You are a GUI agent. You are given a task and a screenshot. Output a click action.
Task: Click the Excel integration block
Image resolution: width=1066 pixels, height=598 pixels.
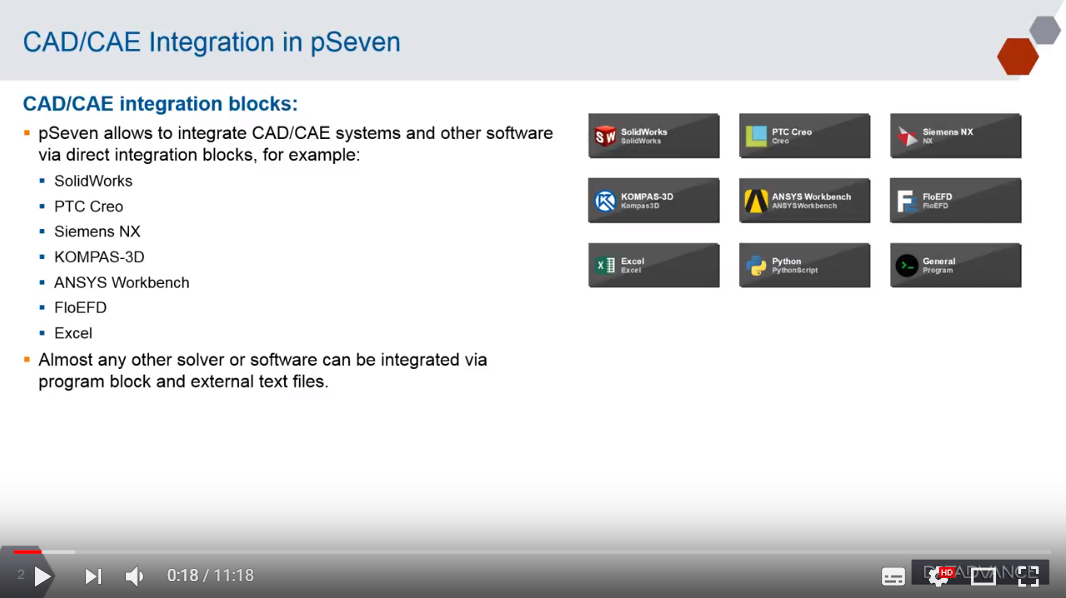(x=653, y=266)
